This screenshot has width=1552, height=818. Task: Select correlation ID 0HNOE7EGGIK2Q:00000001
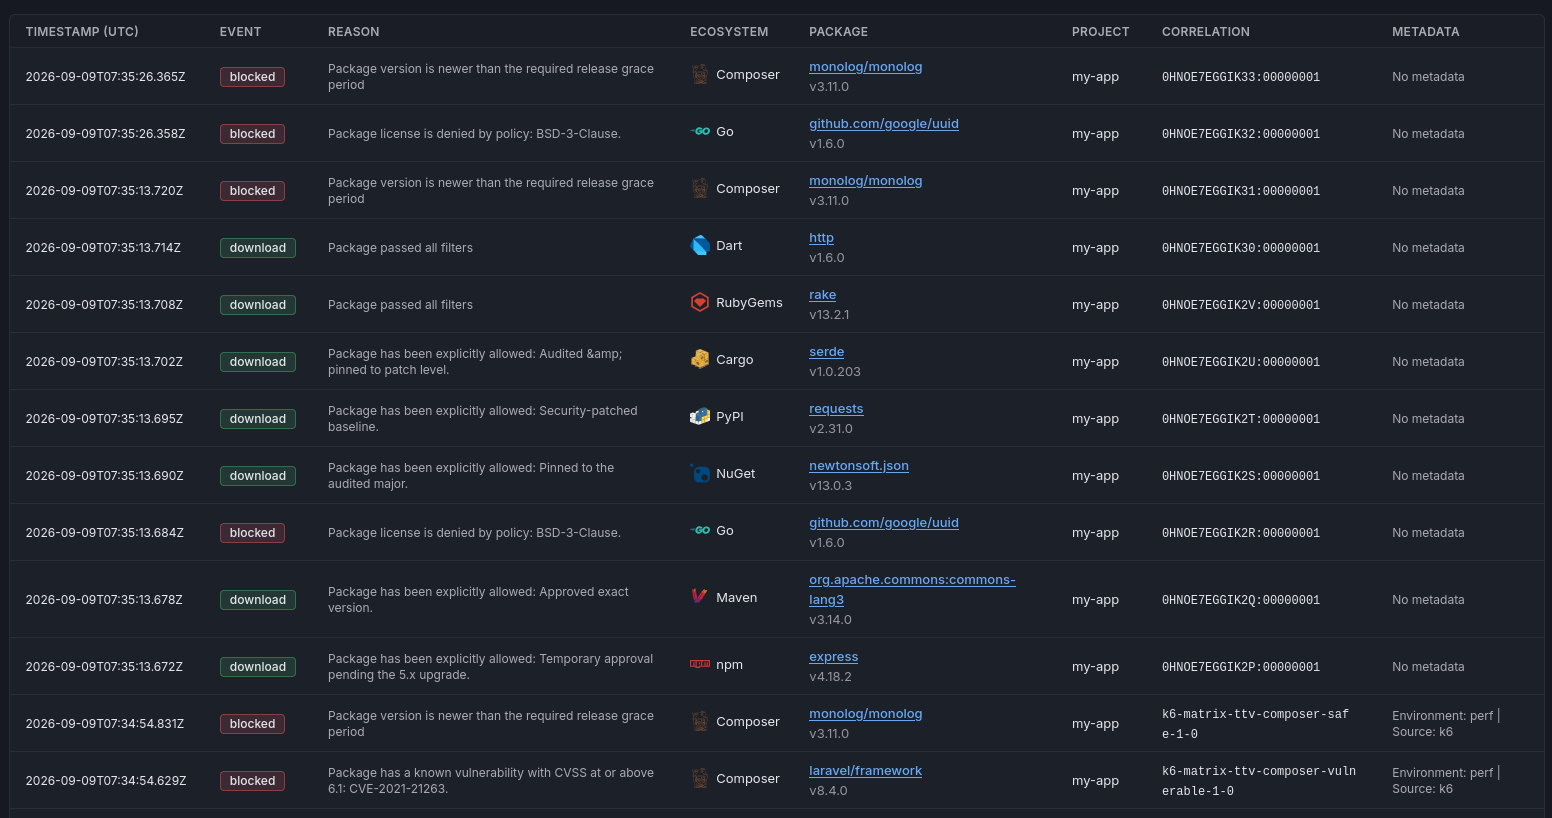click(1241, 600)
